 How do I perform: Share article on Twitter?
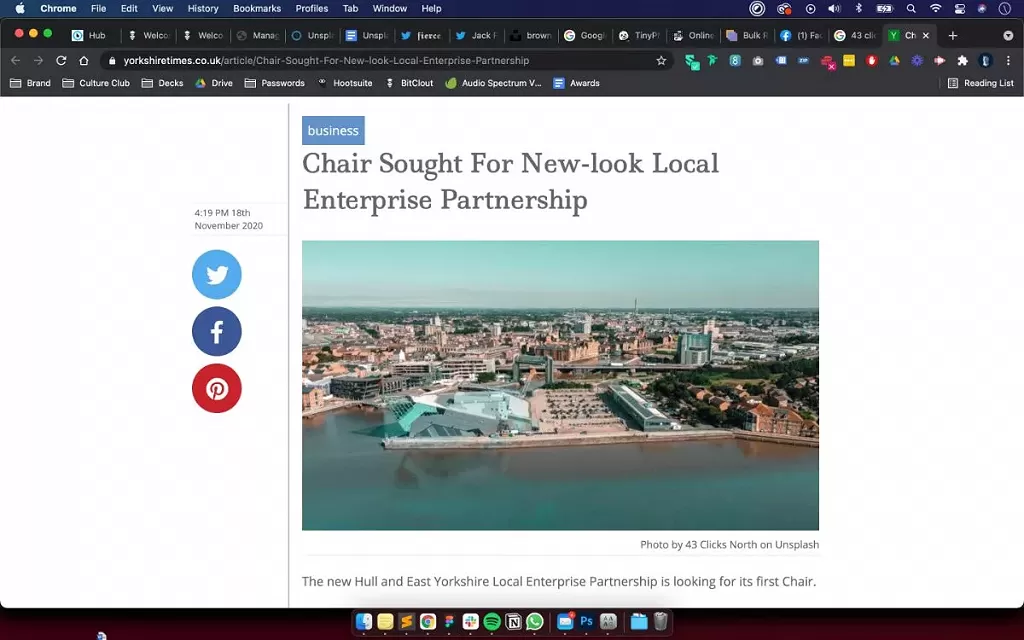pos(217,275)
